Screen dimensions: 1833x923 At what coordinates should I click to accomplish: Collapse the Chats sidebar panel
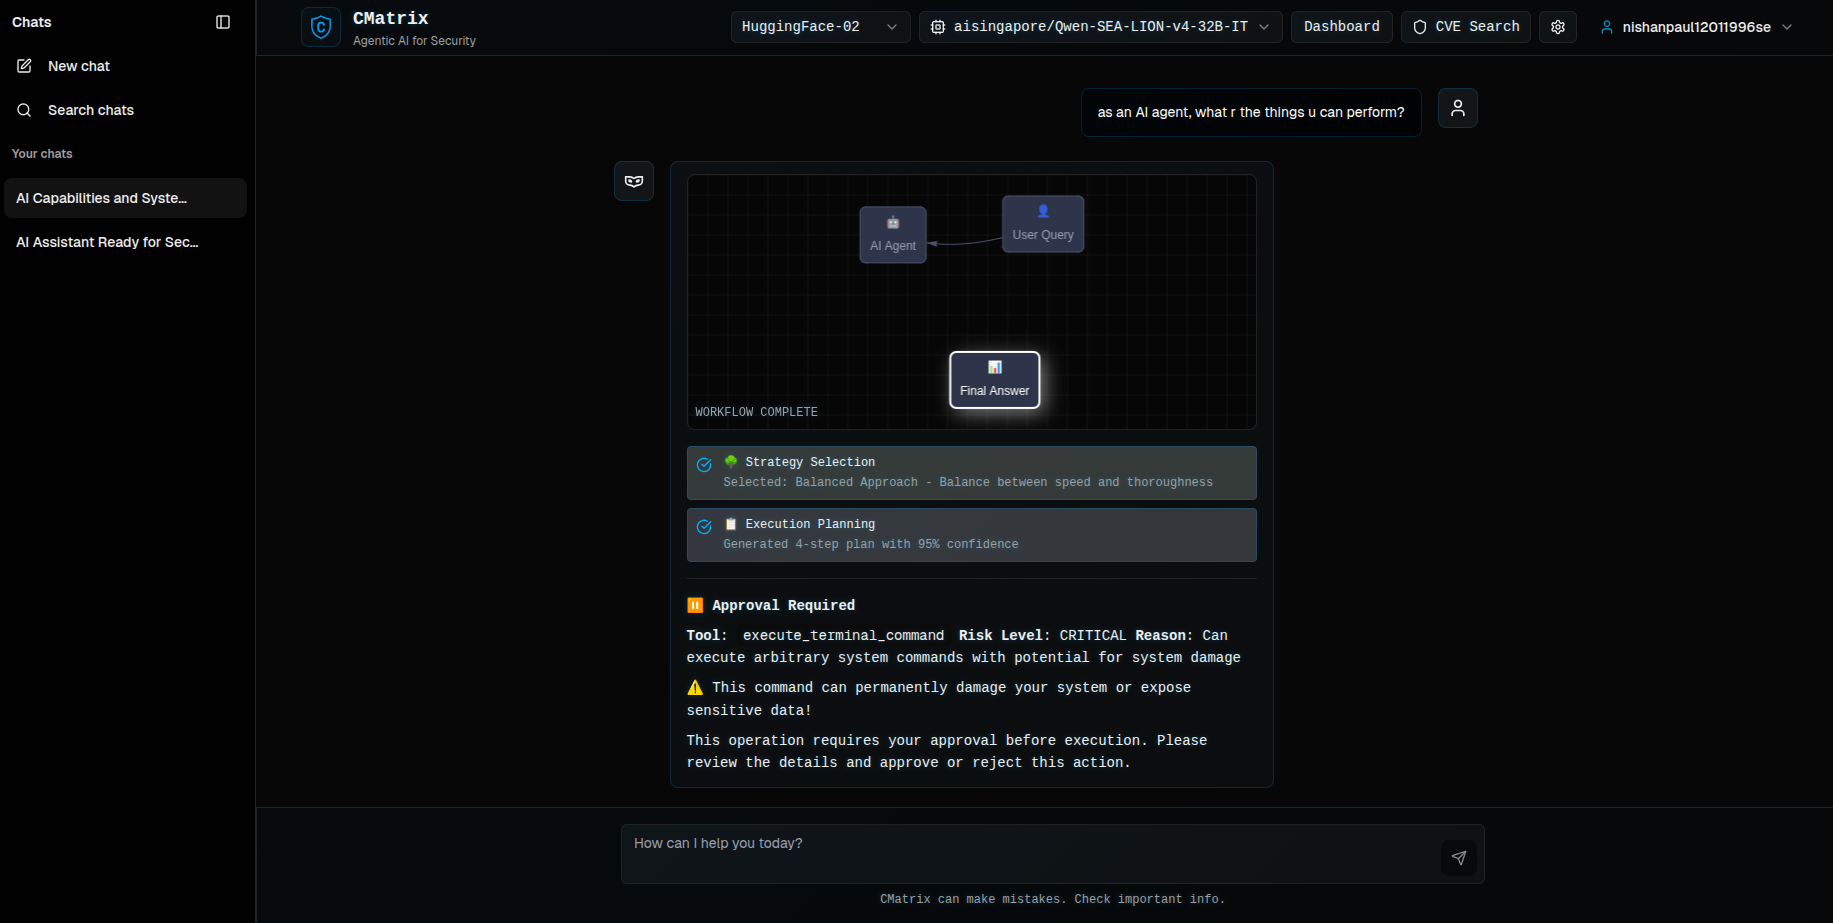tap(223, 21)
